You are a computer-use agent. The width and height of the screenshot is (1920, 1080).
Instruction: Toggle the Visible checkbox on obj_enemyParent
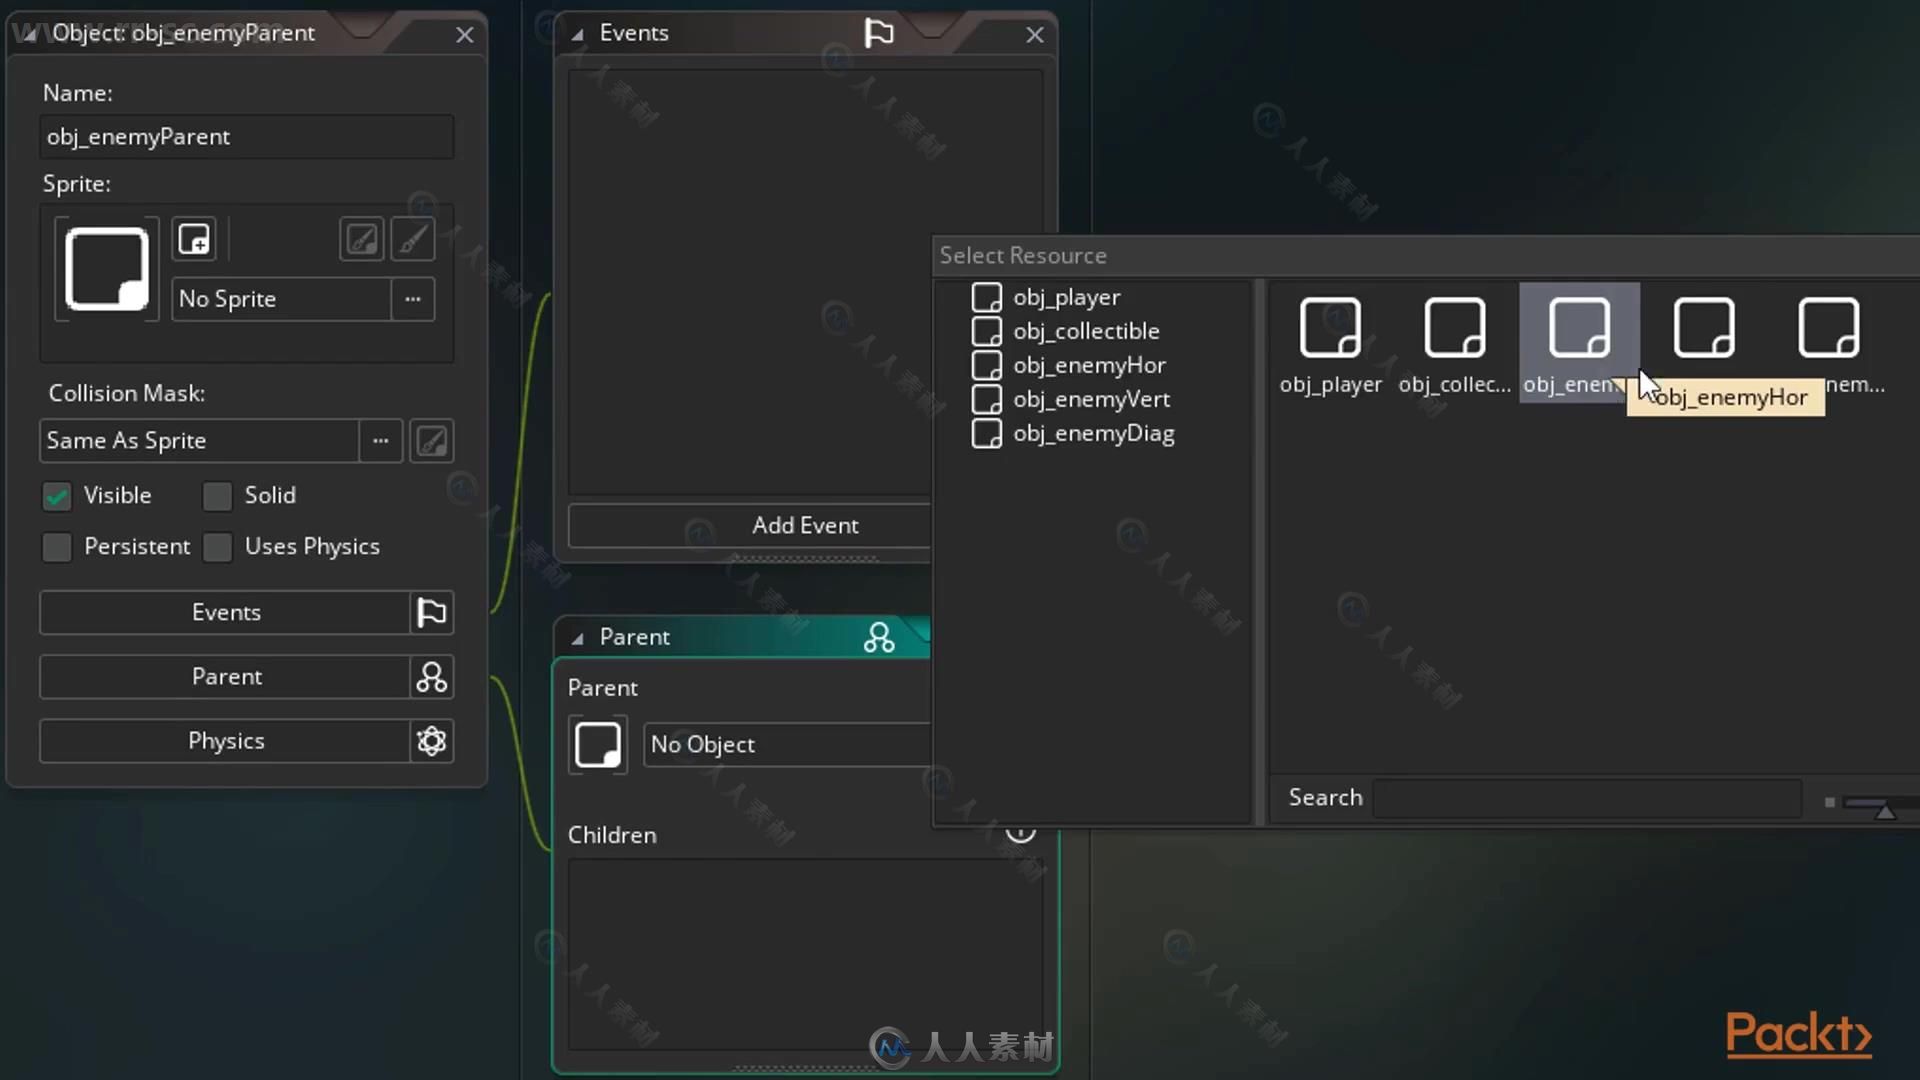57,495
